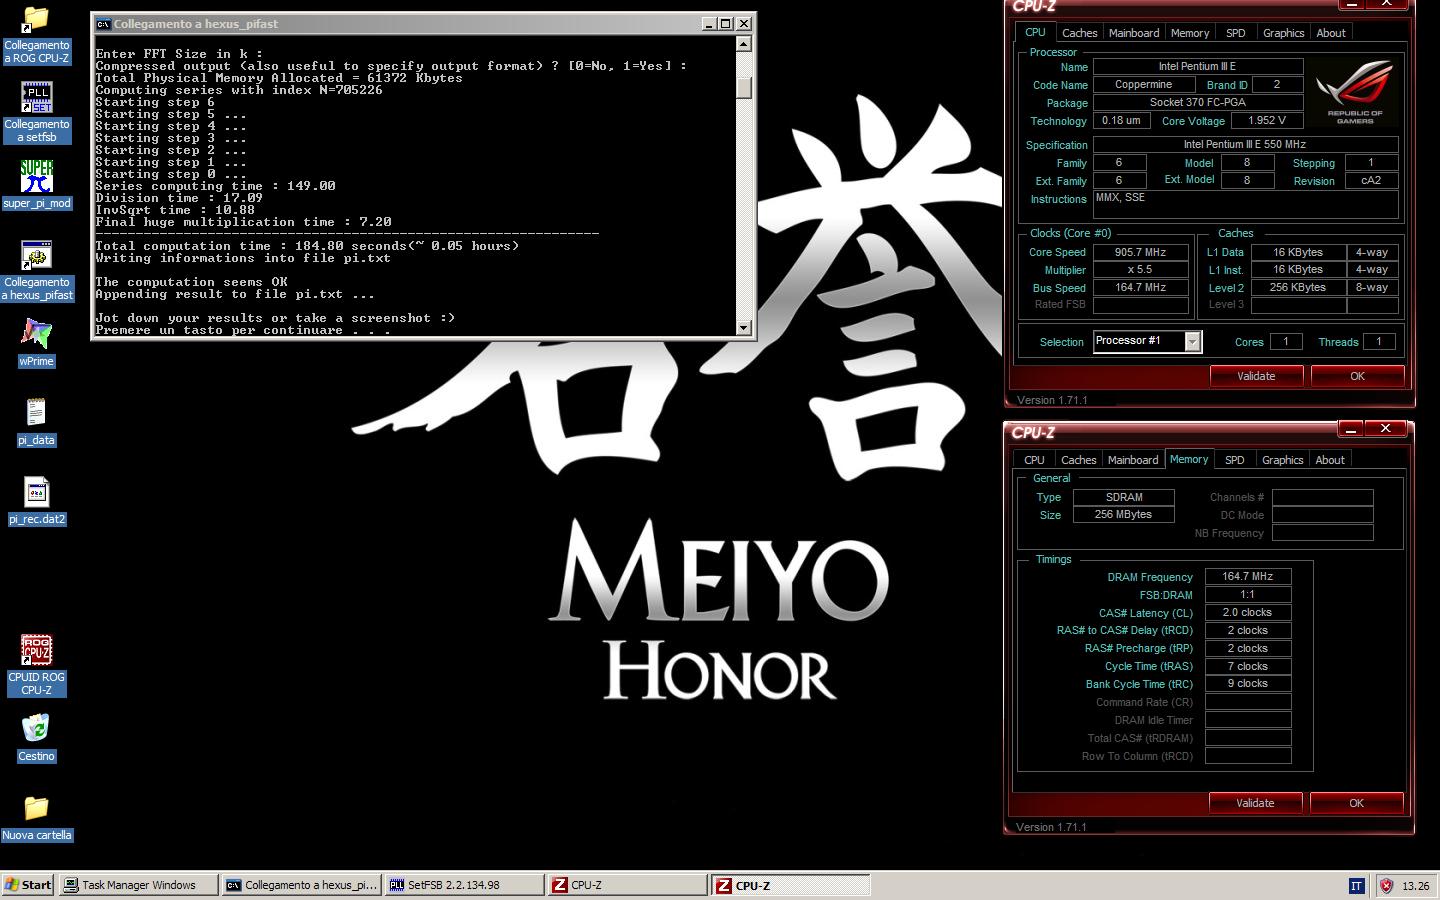Click the Revision cA2 field

pyautogui.click(x=1371, y=180)
